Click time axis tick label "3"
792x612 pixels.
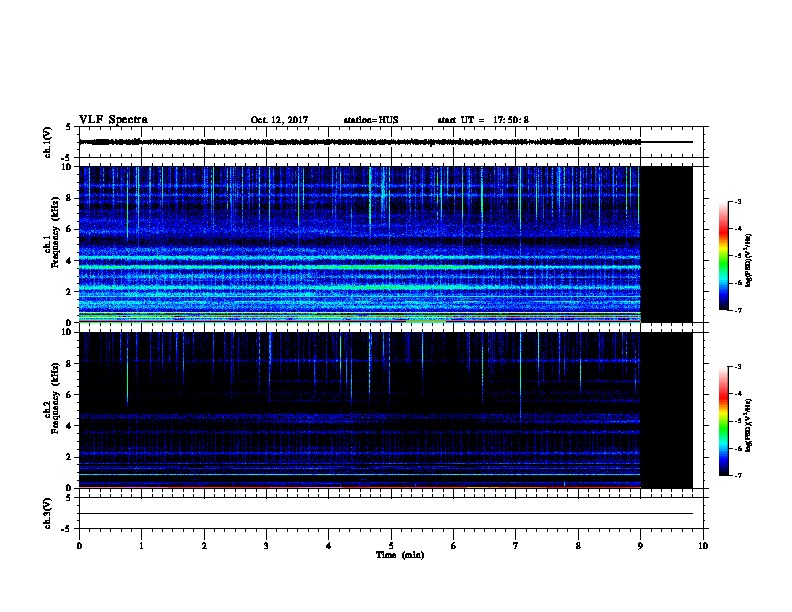tap(266, 546)
